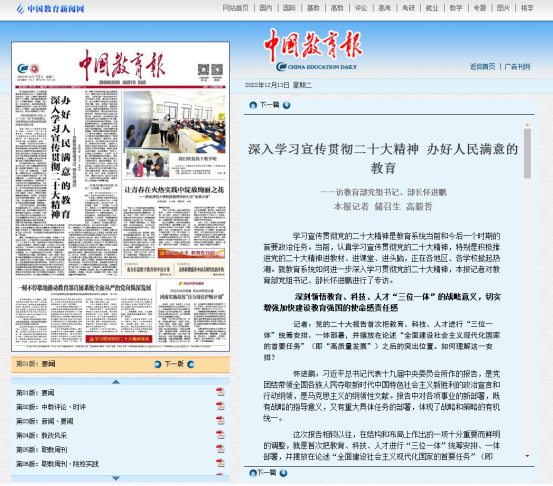Open PDF icon for 第03版 新闻·要闻
This screenshot has width=553, height=486.
220,420
